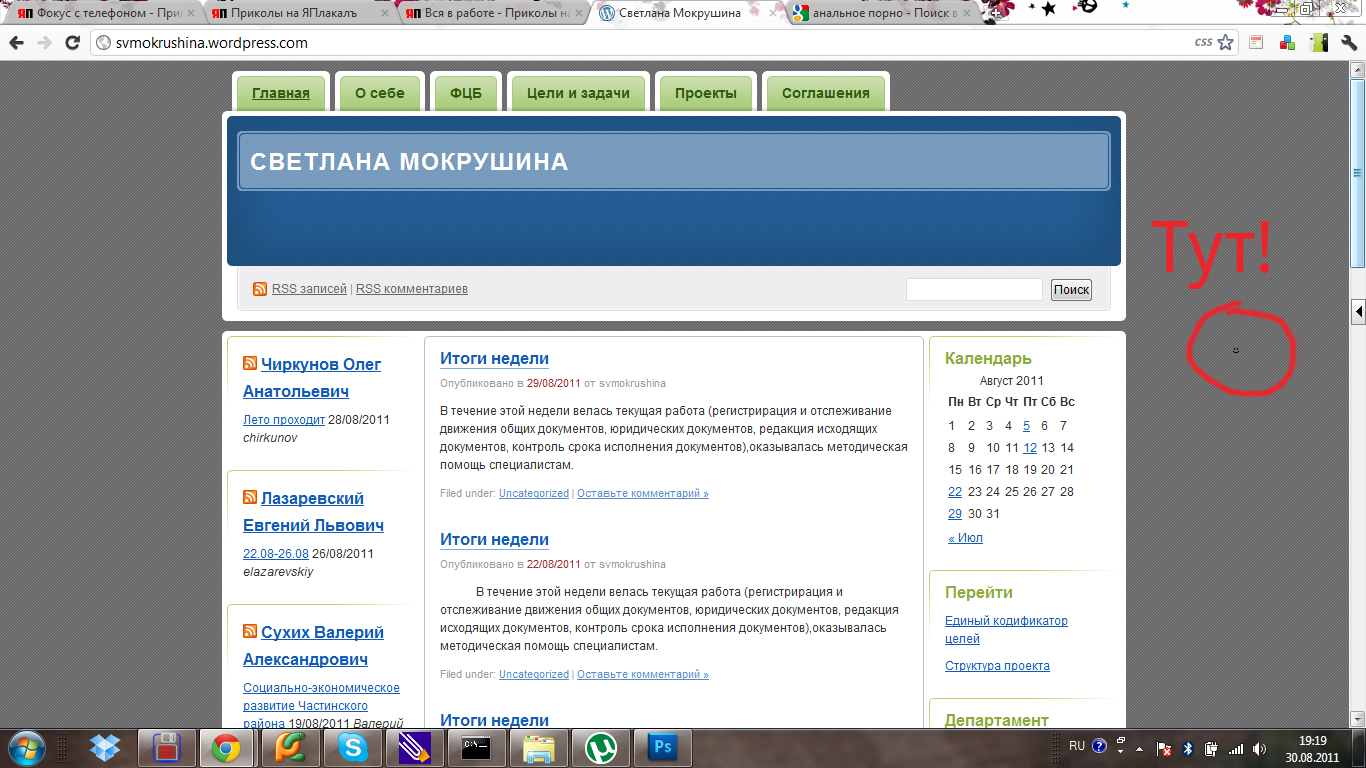Expand the side panel arrow at right edge
The image size is (1366, 768).
pyautogui.click(x=1358, y=312)
